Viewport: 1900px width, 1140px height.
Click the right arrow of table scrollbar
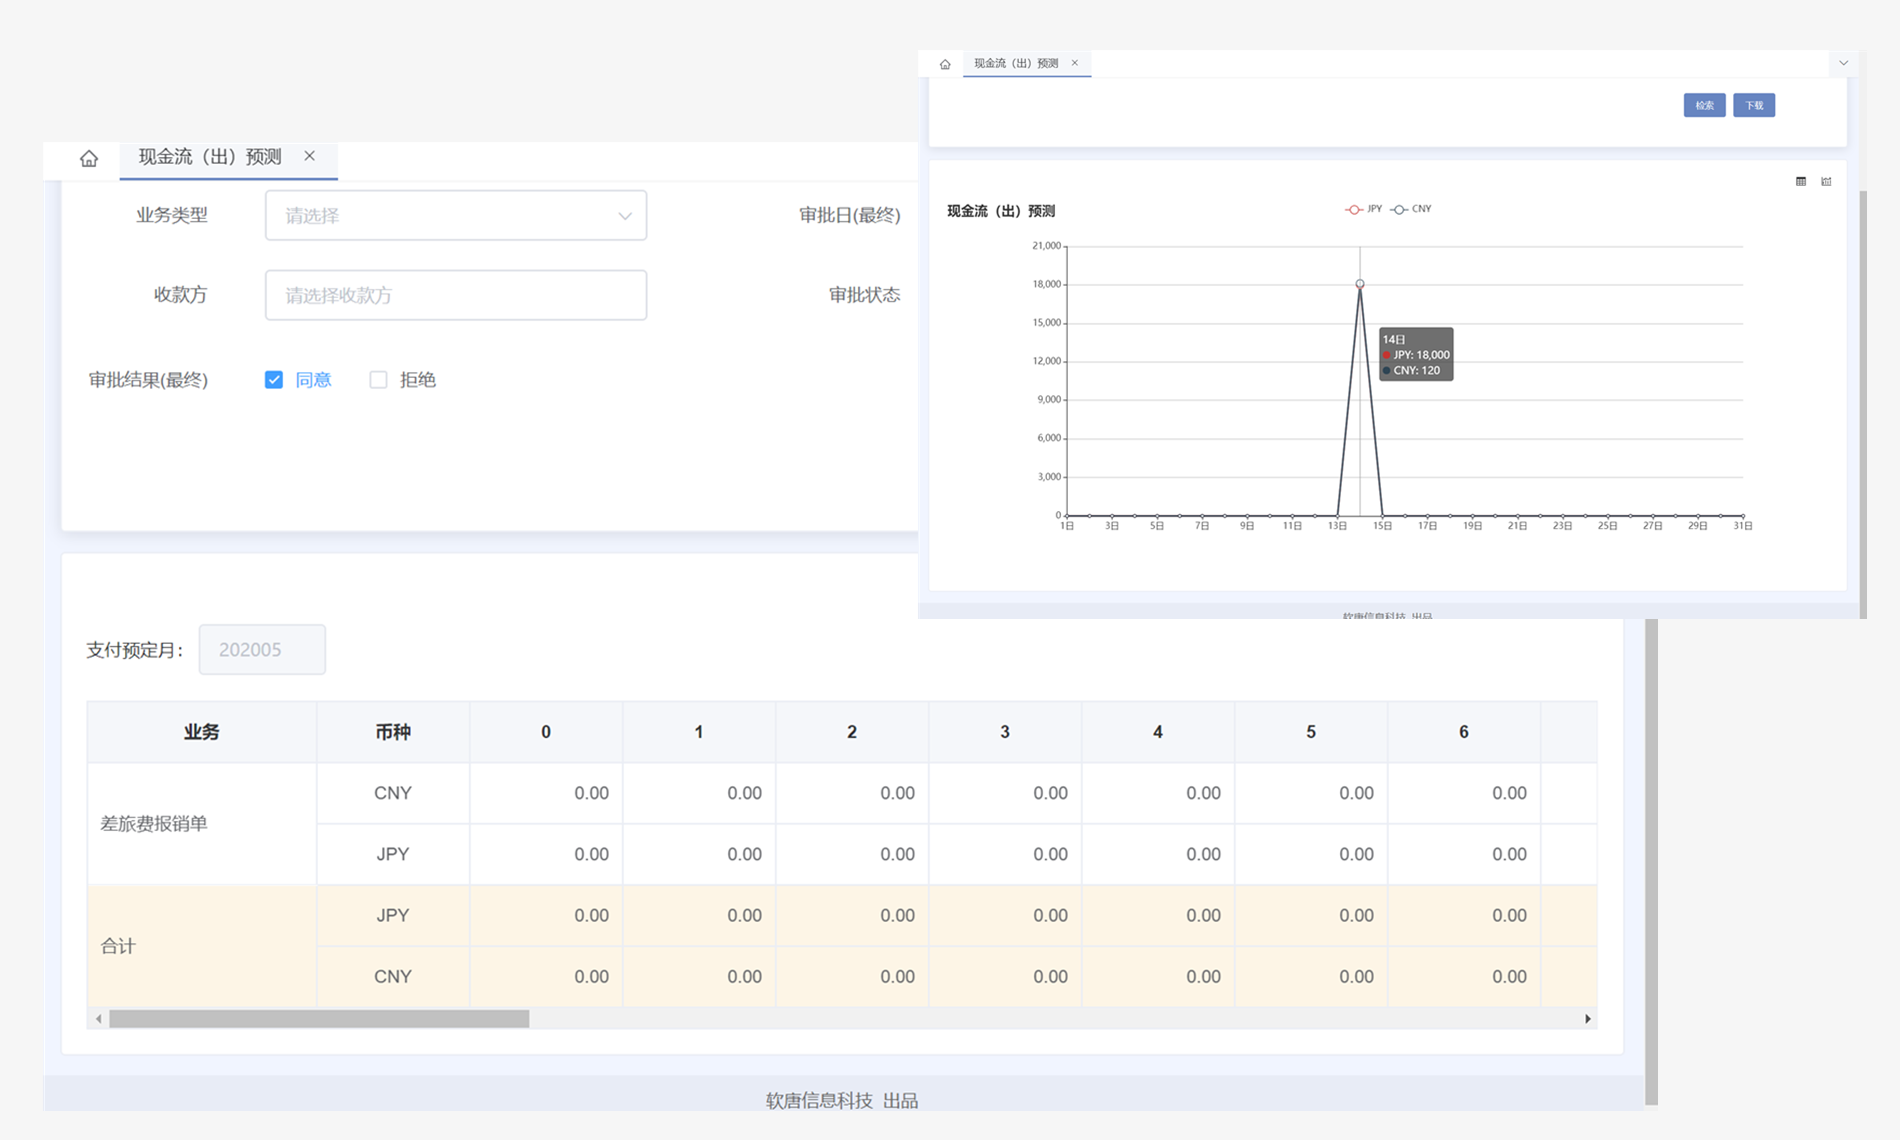(1587, 1019)
